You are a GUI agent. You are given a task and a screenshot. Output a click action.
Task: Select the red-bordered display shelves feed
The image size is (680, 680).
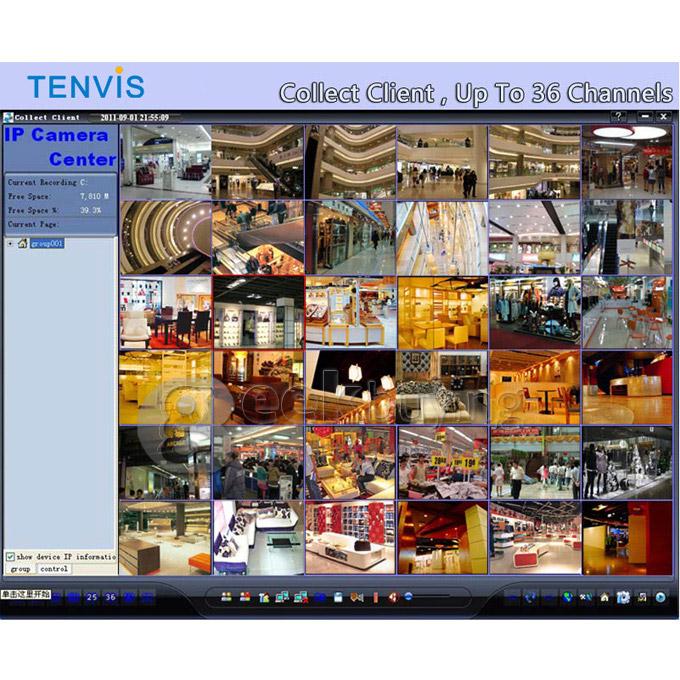[x=258, y=312]
